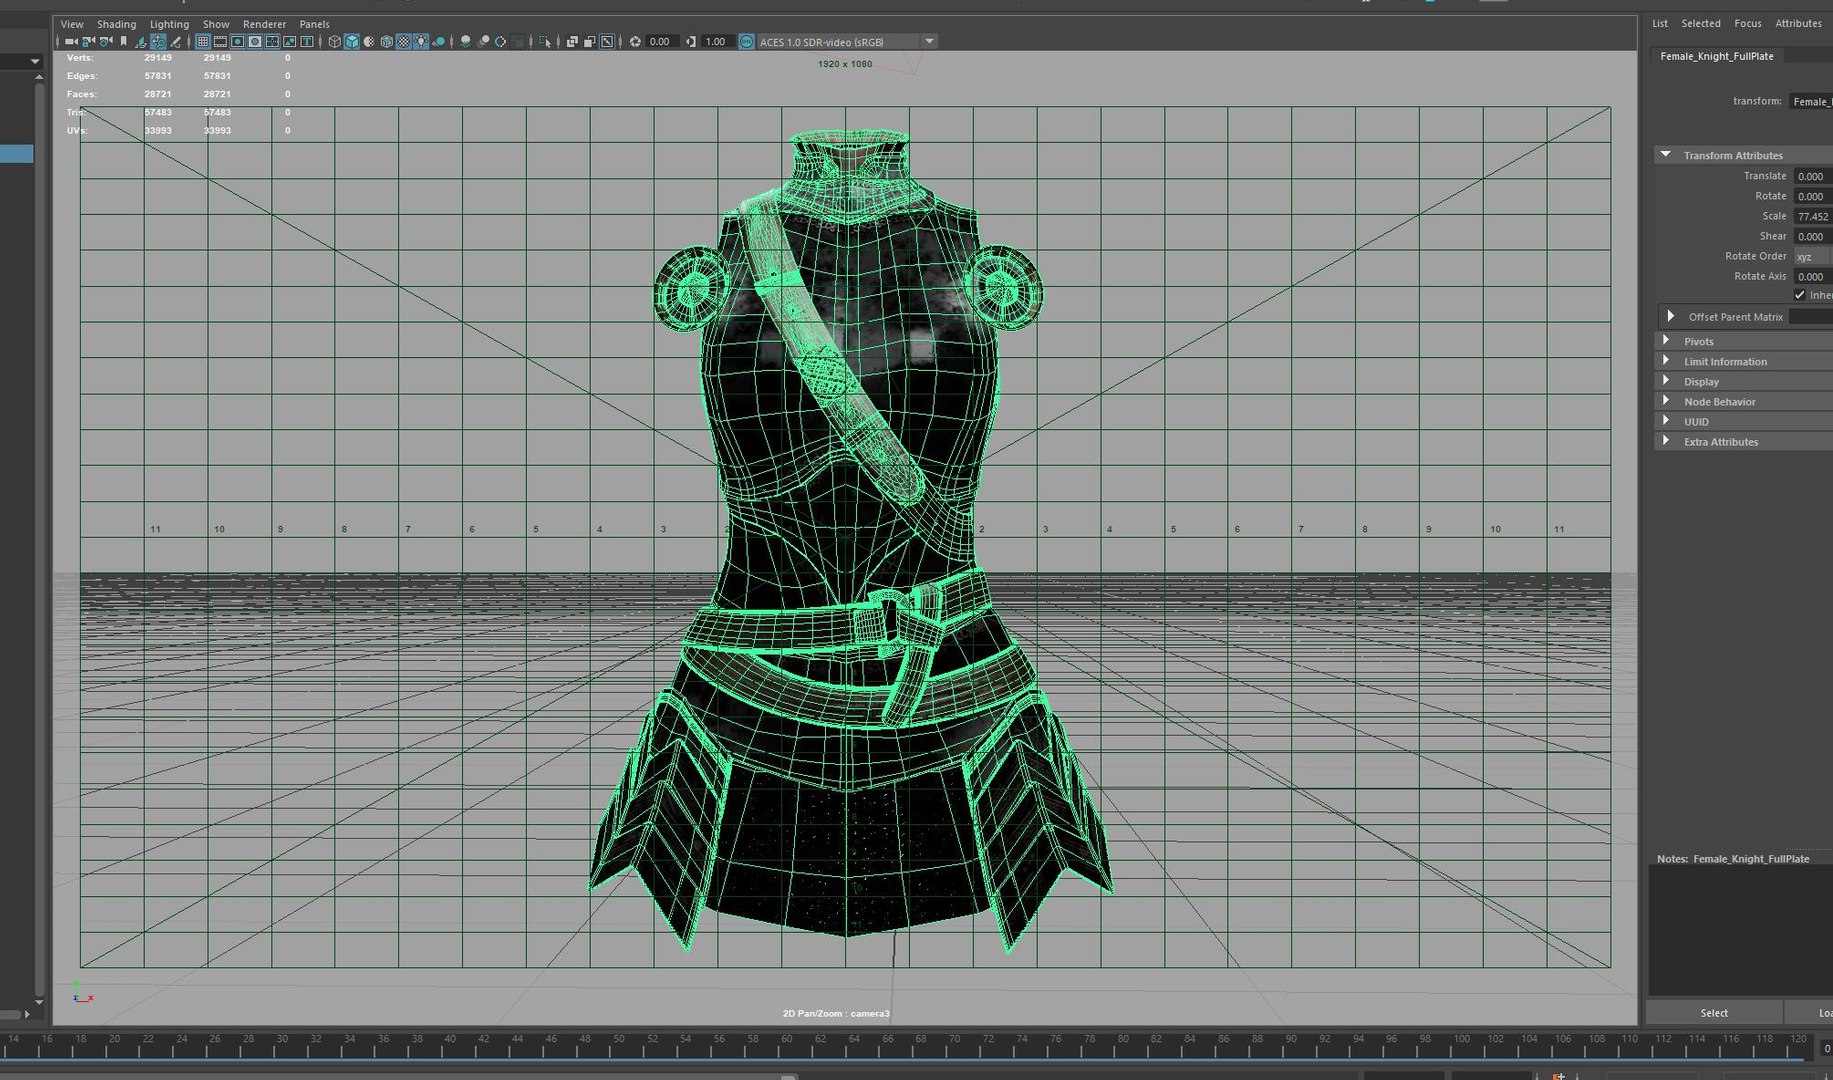Toggle the Resolution Gate icon
The width and height of the screenshot is (1833, 1080).
tap(238, 41)
